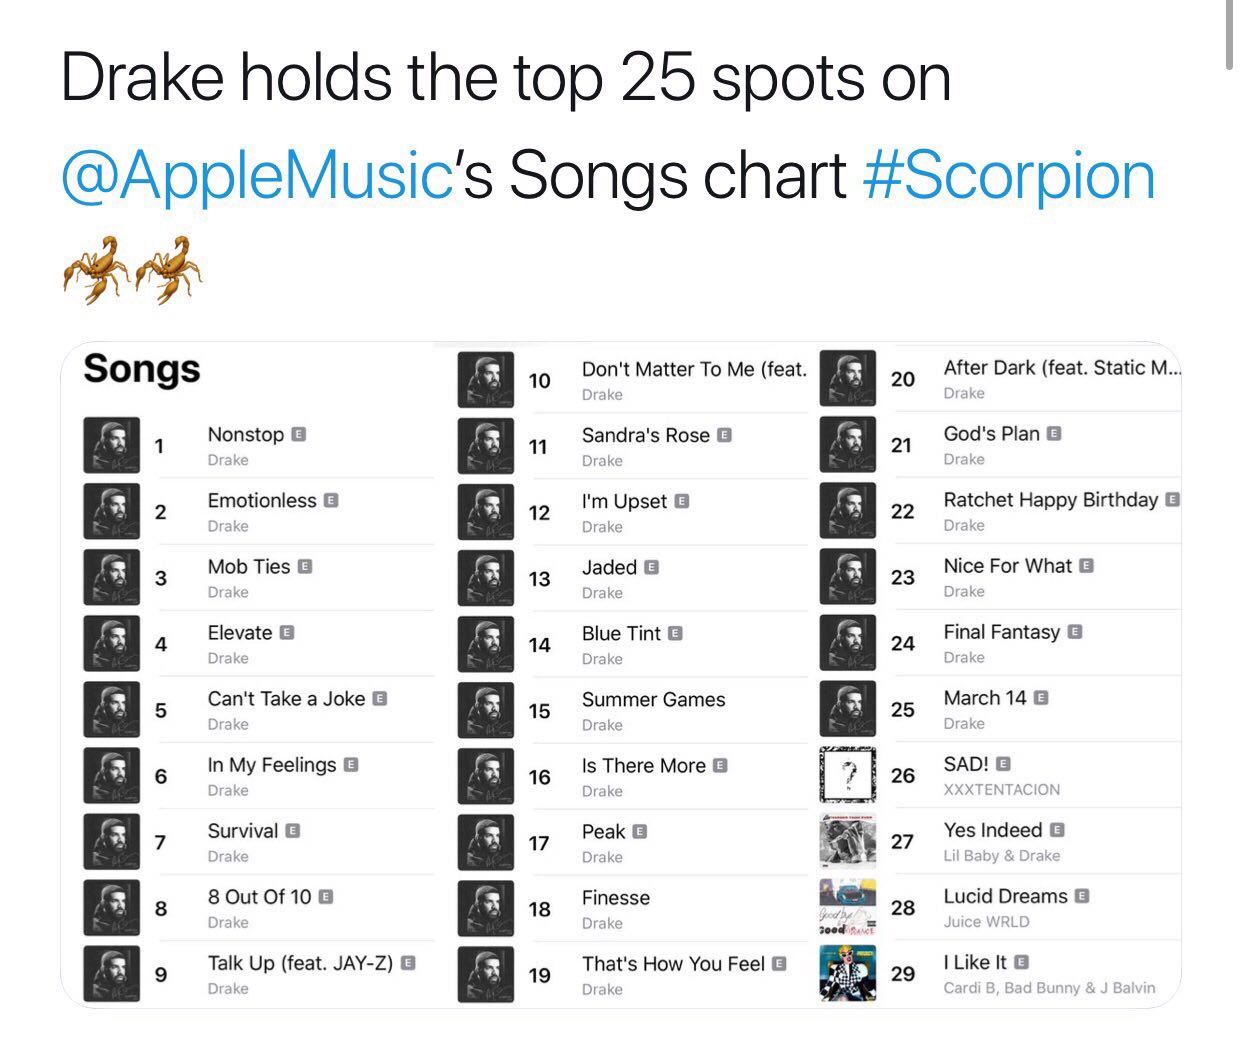The image size is (1242, 1050).
Task: Click the album art beside Nonstop
Action: point(112,445)
